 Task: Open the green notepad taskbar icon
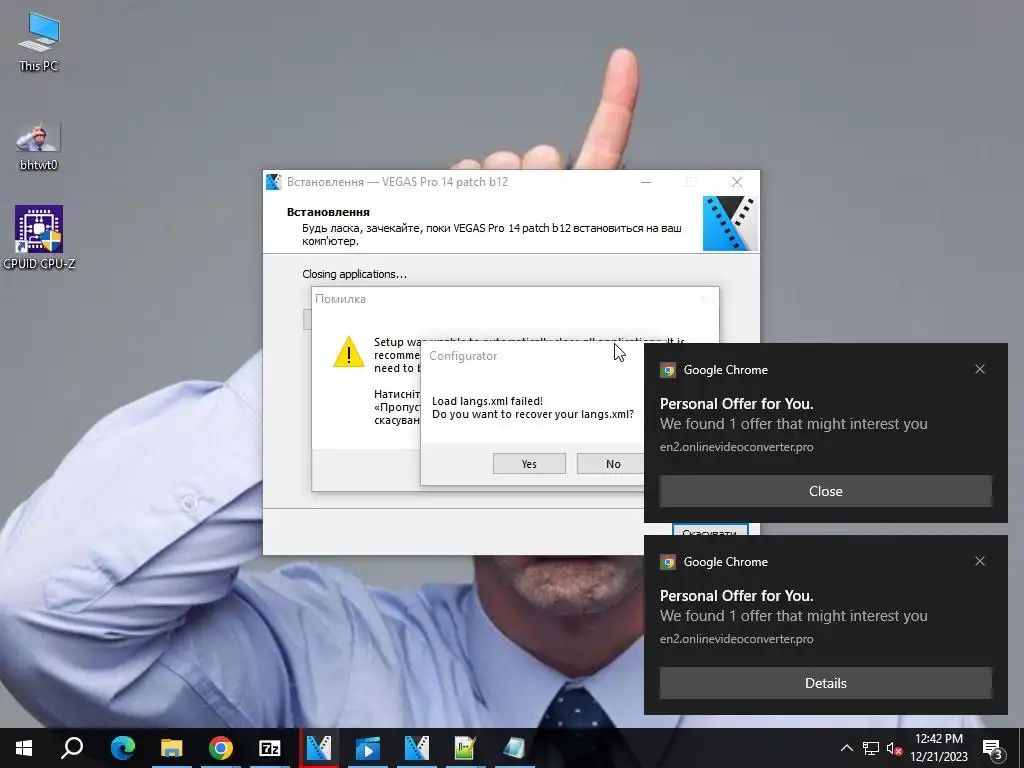point(465,748)
